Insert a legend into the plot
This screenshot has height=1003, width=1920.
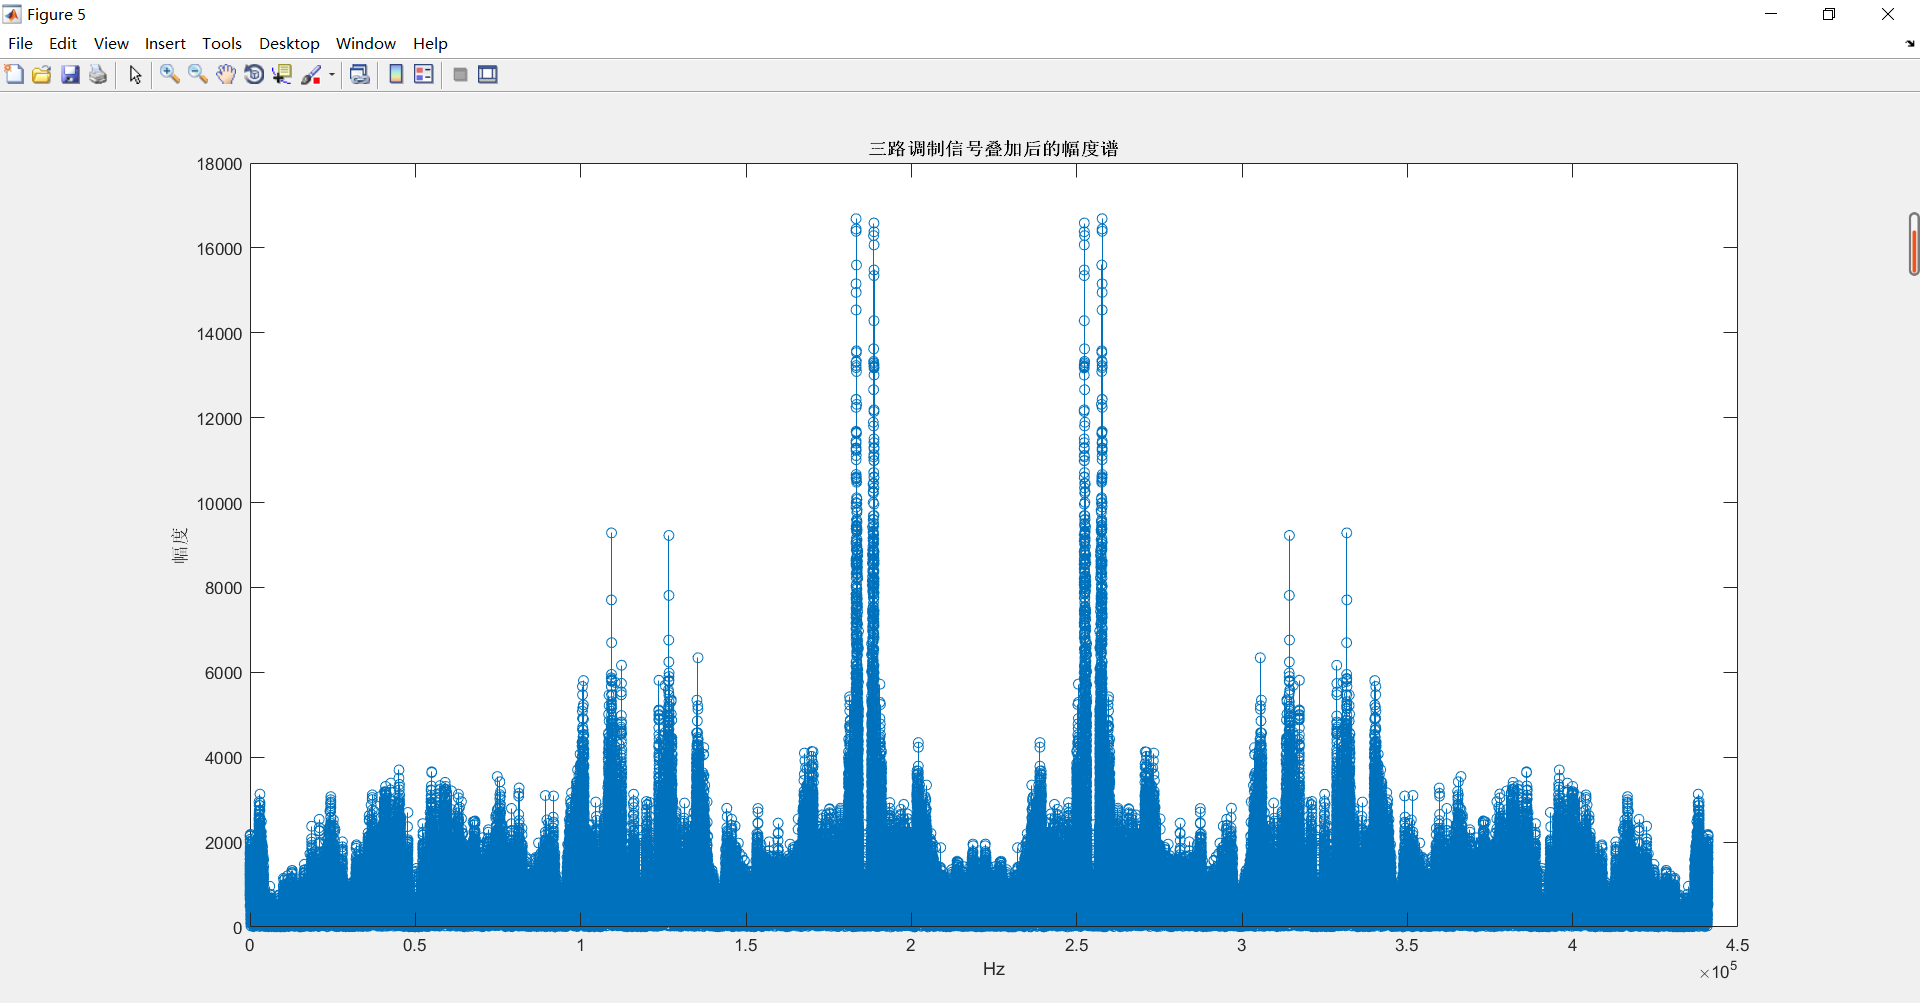point(424,75)
